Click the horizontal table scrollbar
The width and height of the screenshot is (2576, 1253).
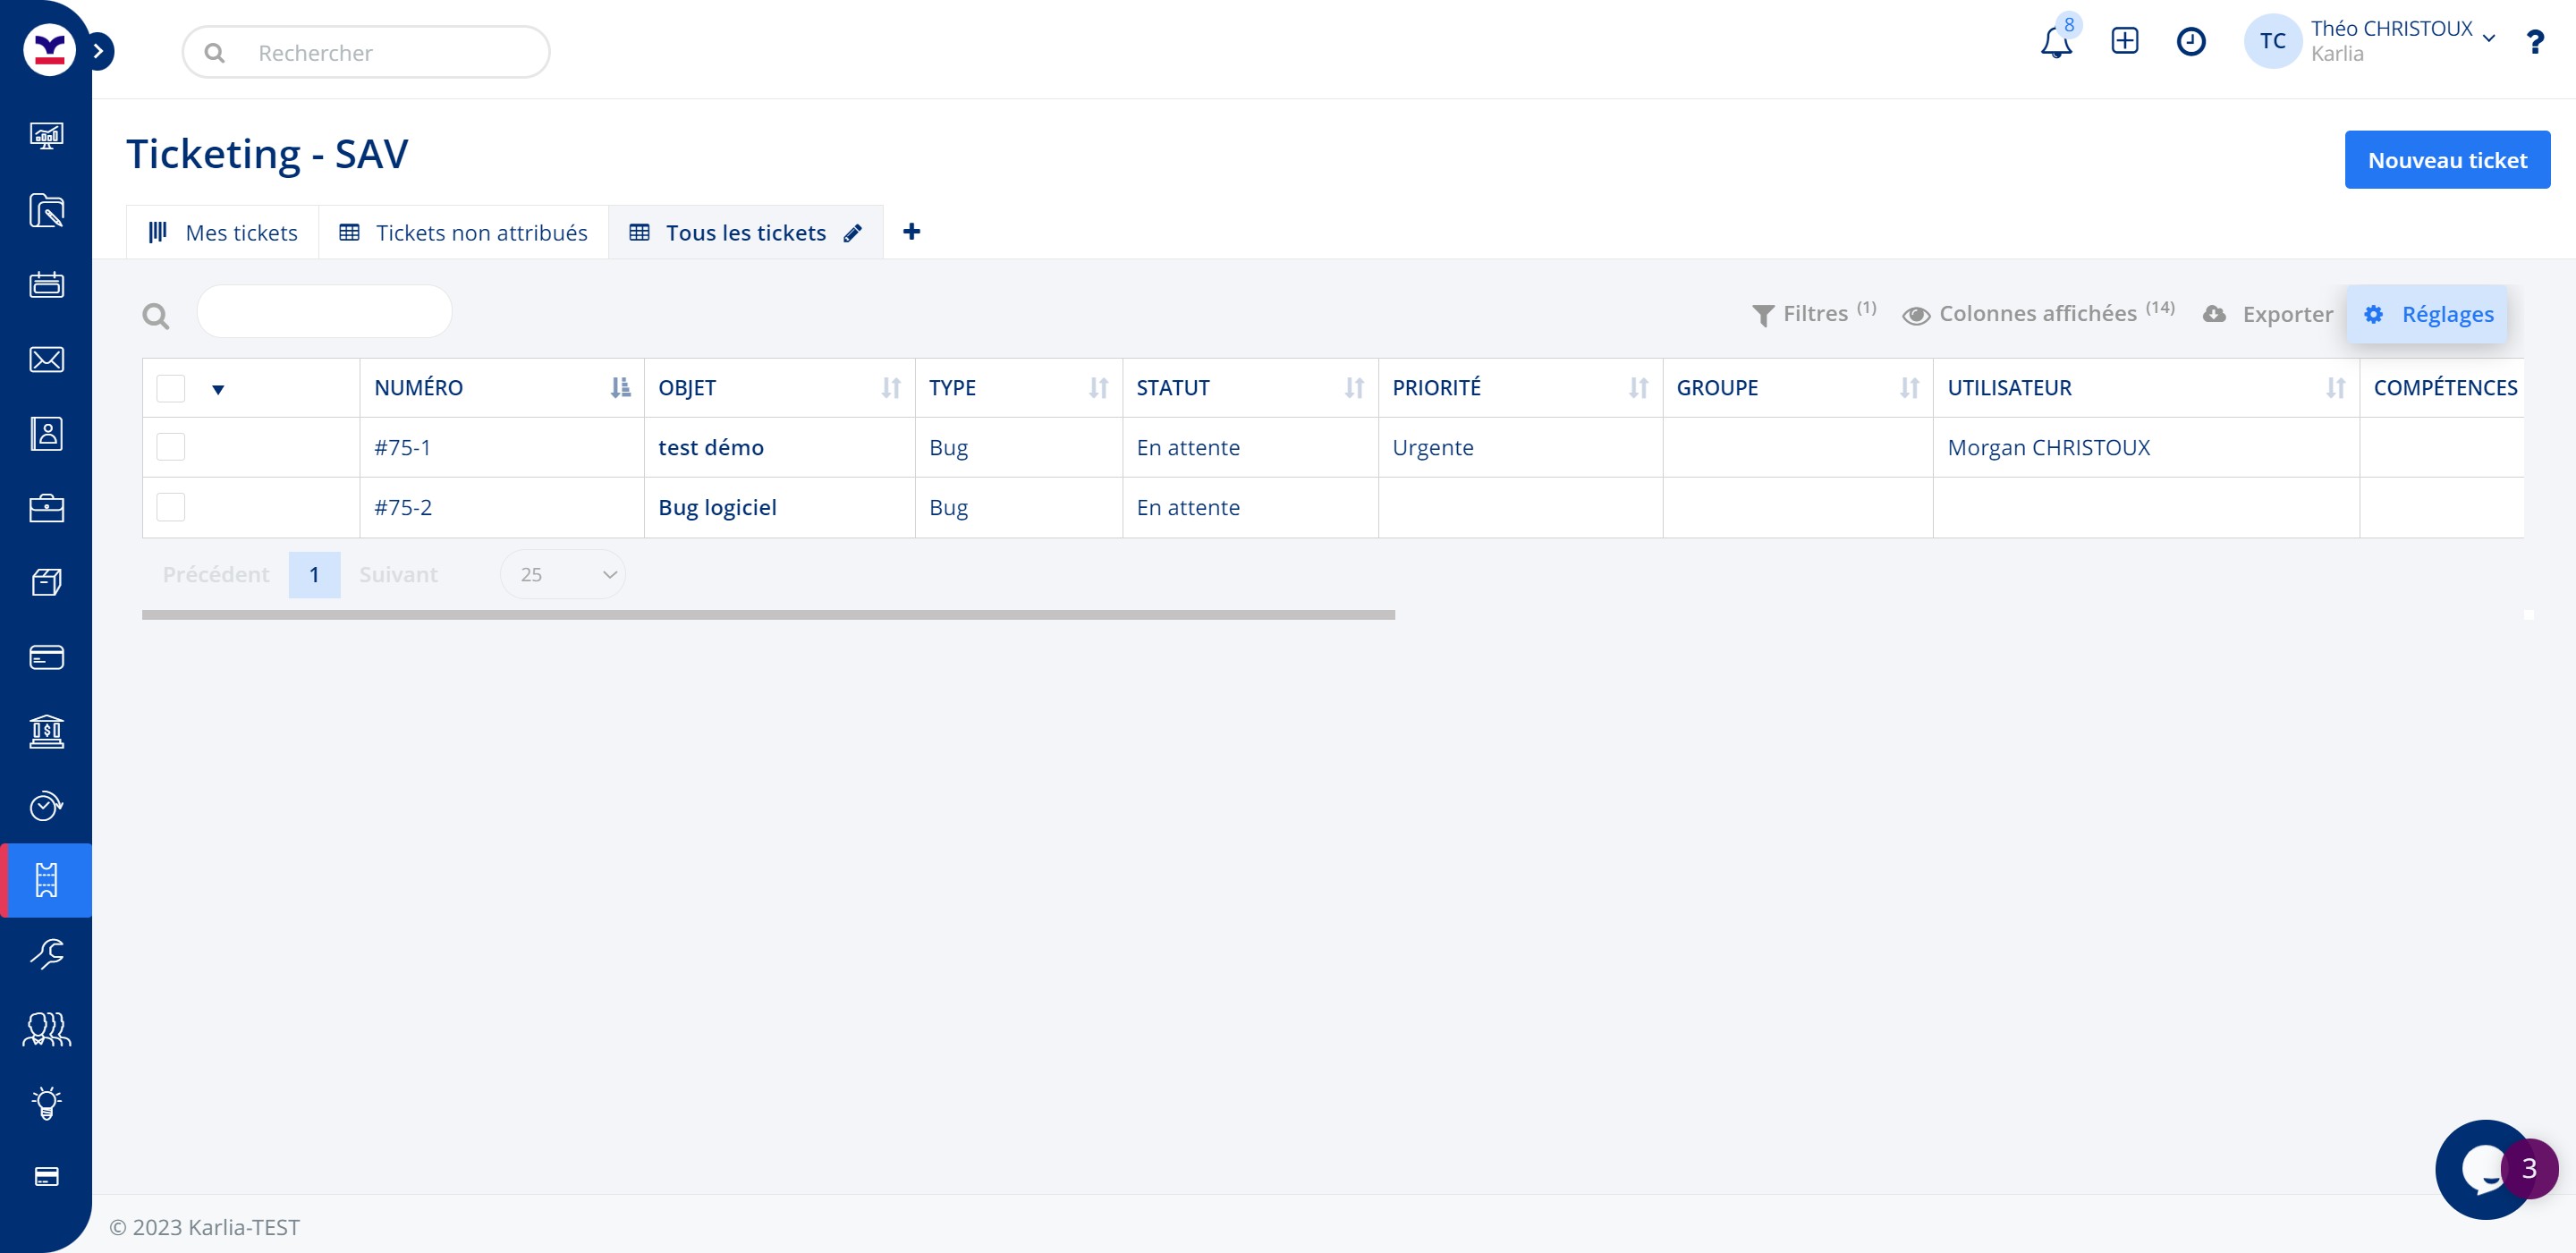point(767,615)
